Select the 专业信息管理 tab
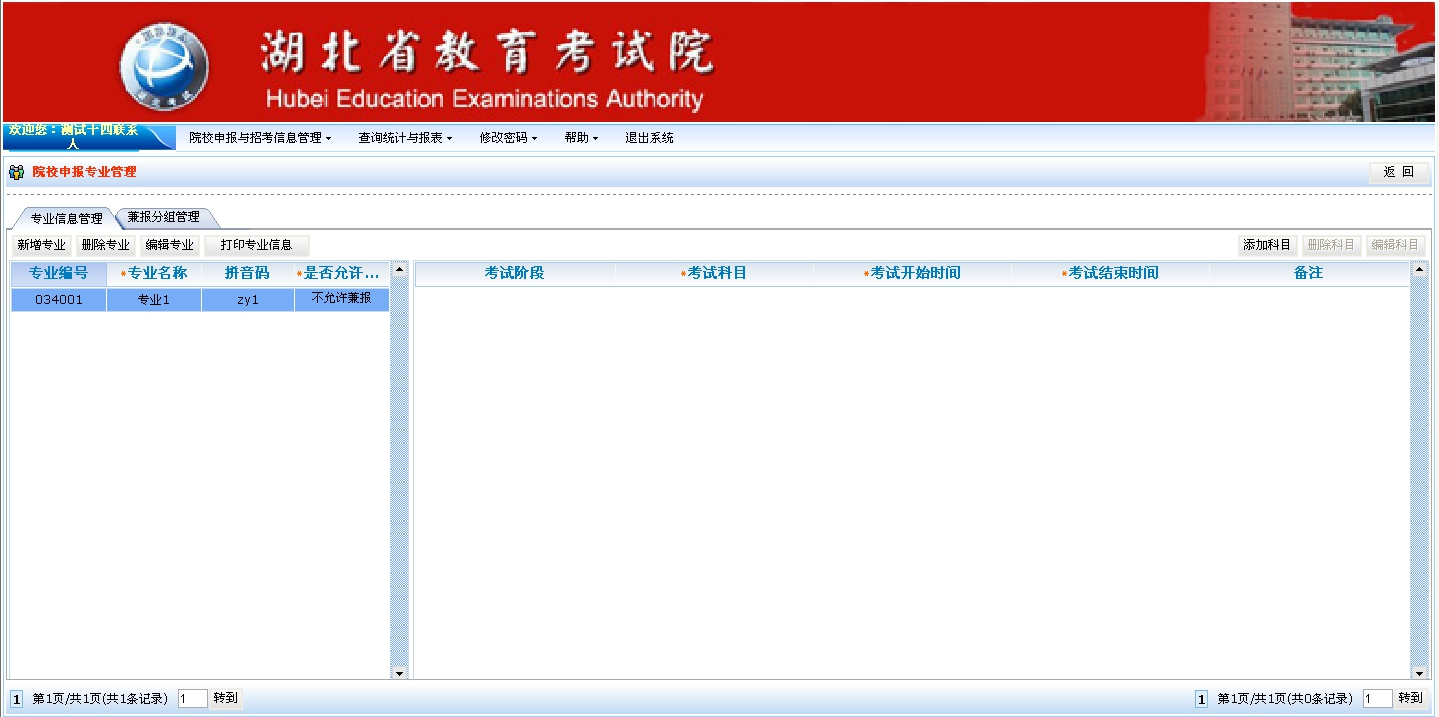 coord(66,218)
